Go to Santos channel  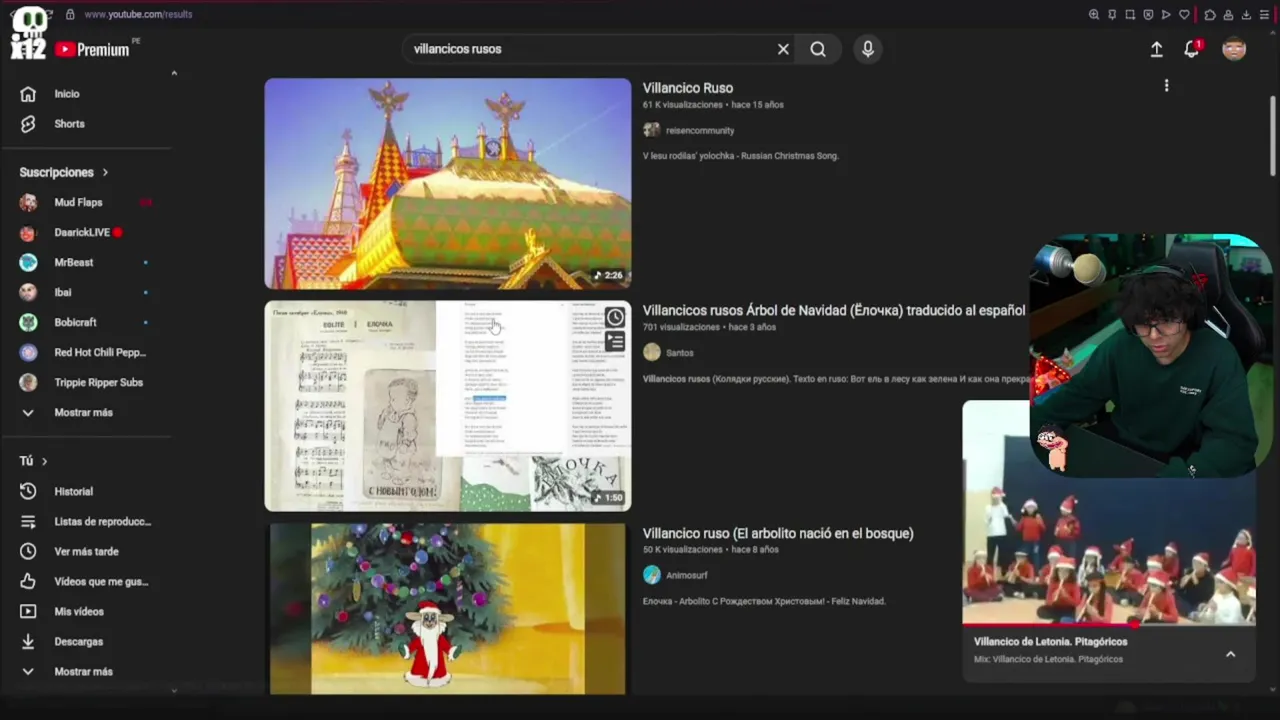coord(680,353)
